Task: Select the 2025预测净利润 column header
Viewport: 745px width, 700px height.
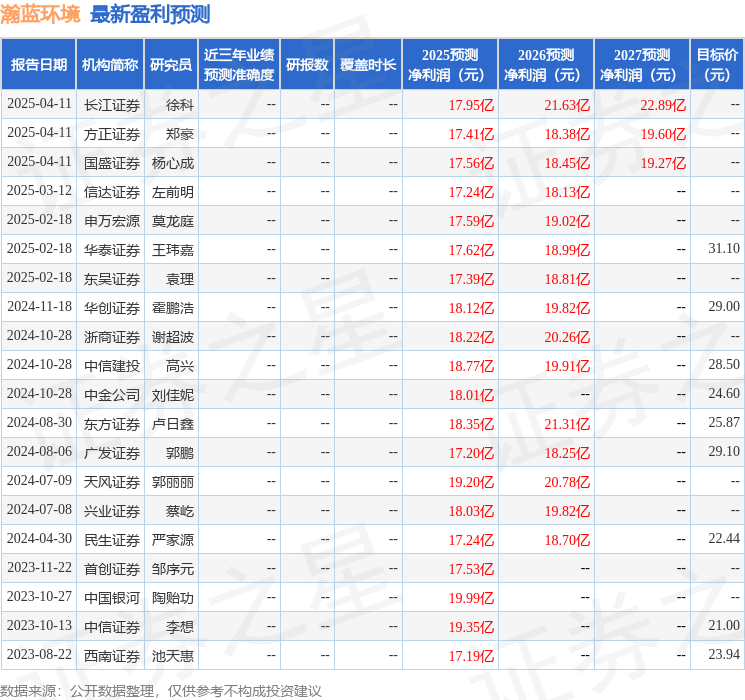Action: [x=450, y=65]
